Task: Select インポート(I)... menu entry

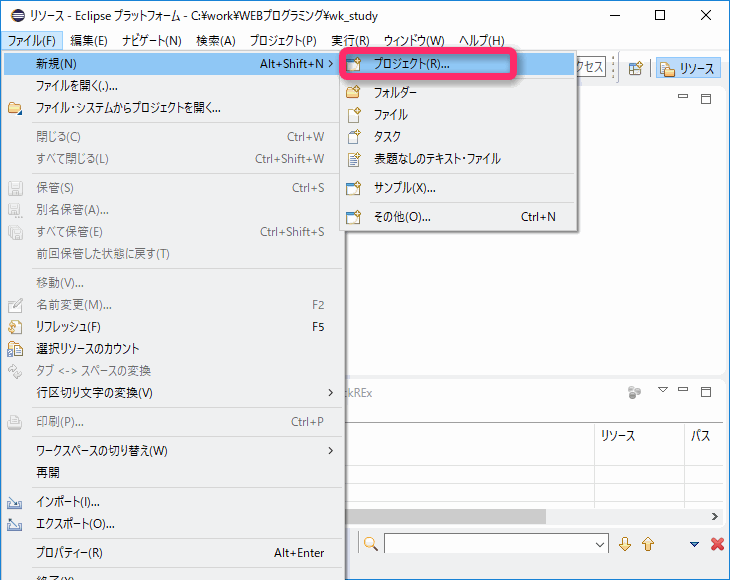Action: click(x=172, y=502)
